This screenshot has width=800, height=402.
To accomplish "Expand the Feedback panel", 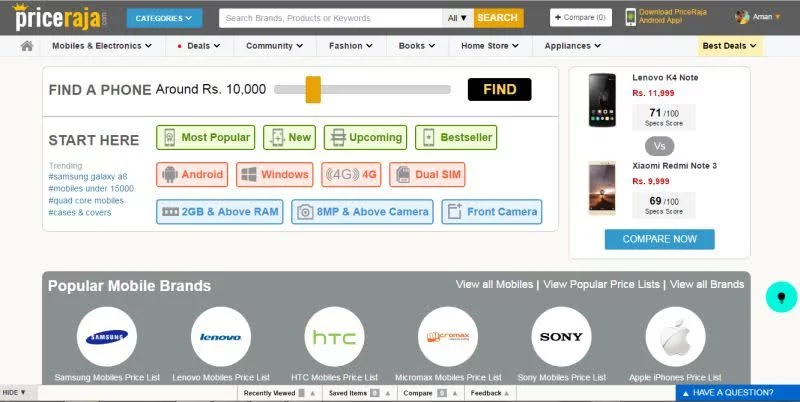I will pyautogui.click(x=490, y=393).
